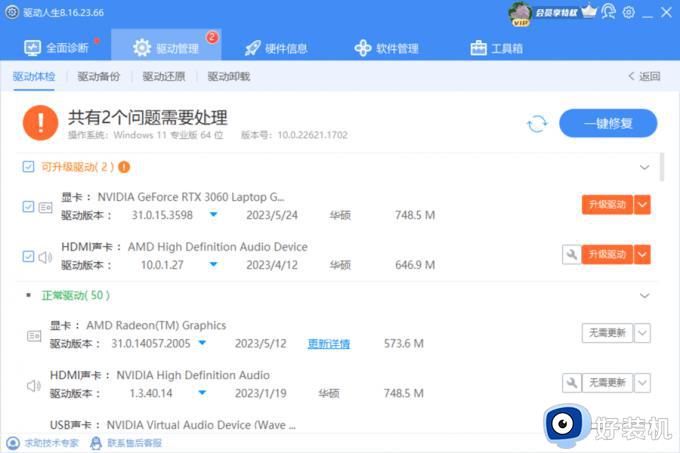
Task: Open the settings gear icon in title bar
Action: (x=628, y=12)
